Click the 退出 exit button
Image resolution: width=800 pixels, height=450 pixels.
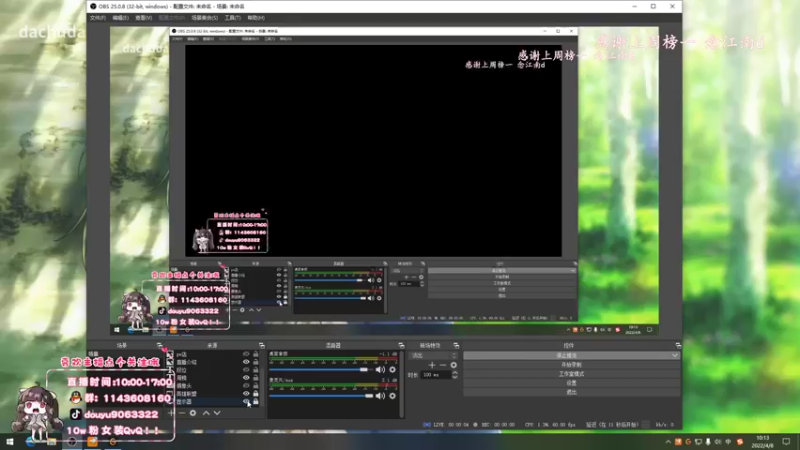(571, 392)
